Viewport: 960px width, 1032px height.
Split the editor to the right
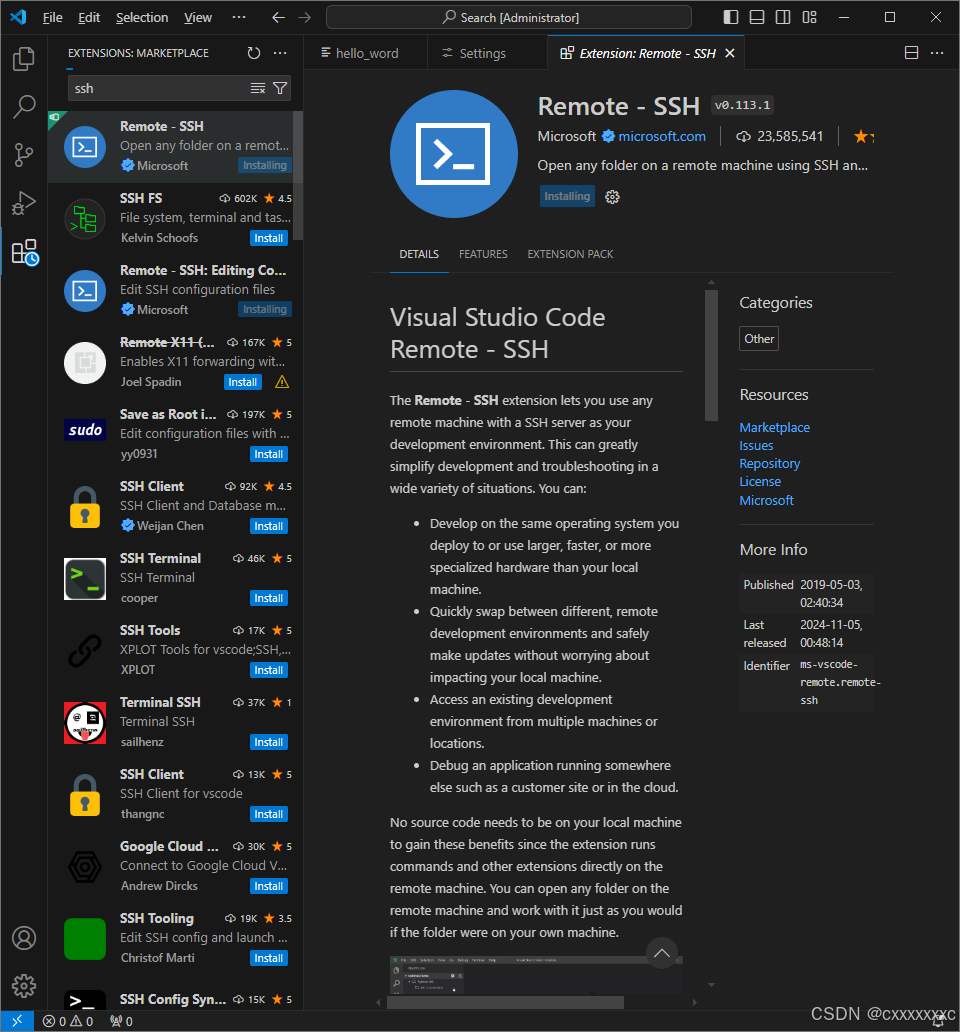coord(911,53)
